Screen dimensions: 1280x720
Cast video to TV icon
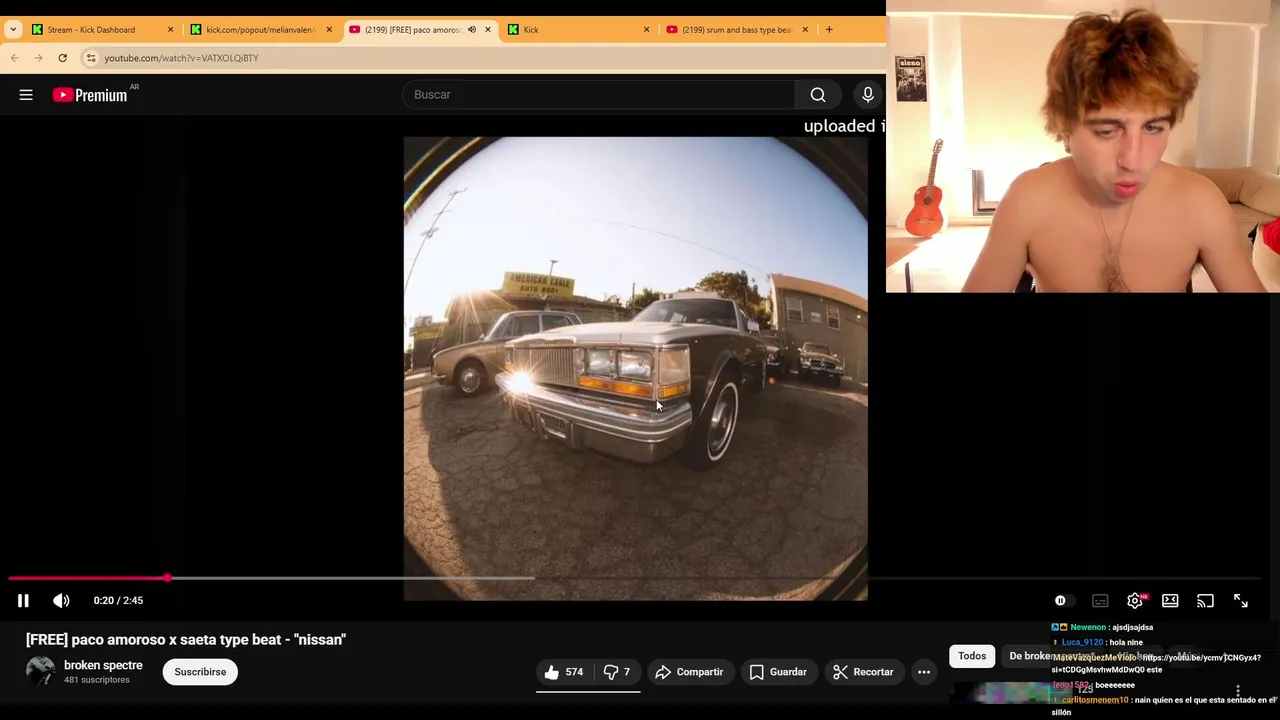[x=1205, y=601]
